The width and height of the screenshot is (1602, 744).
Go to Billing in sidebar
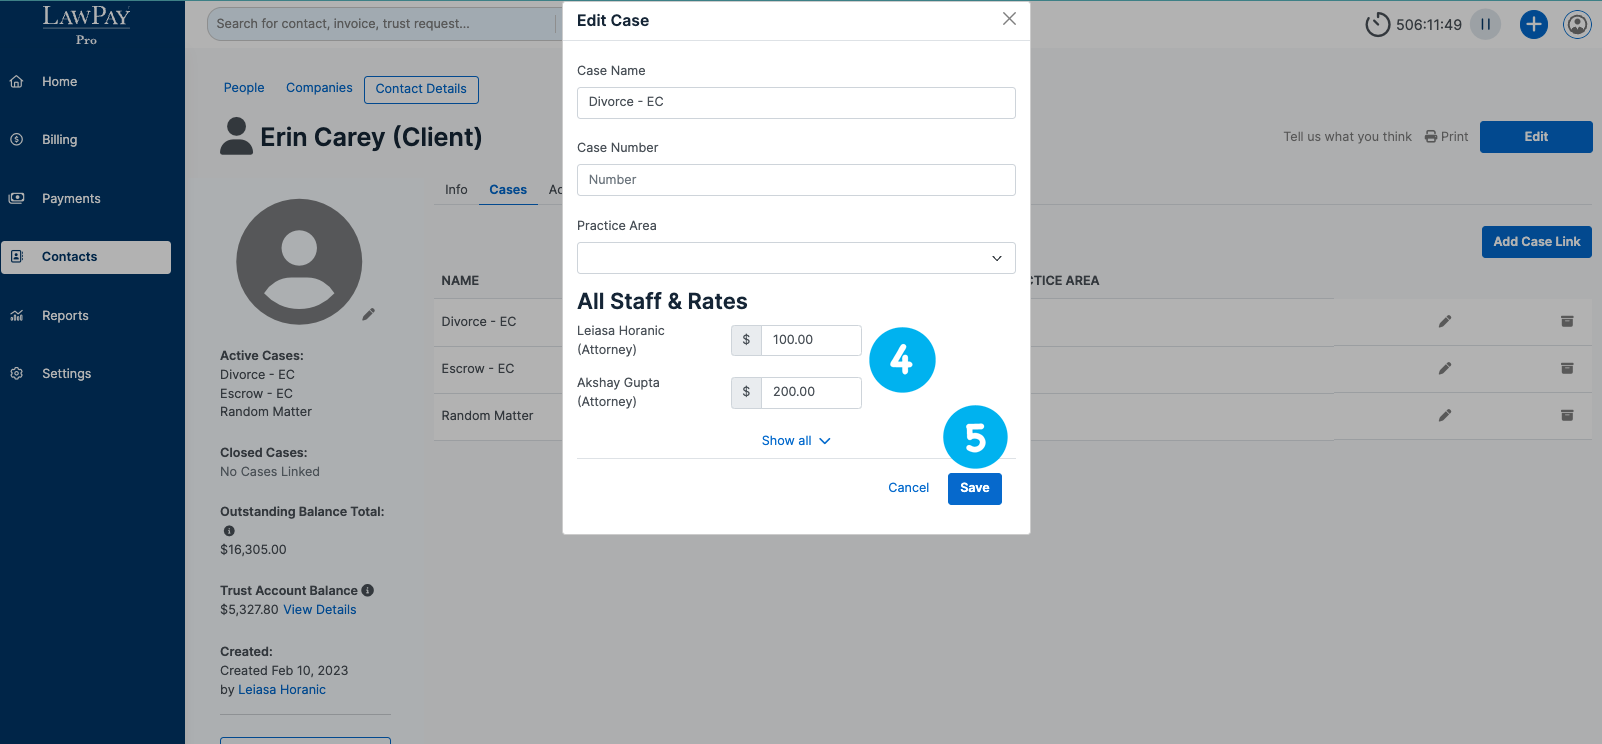click(59, 140)
